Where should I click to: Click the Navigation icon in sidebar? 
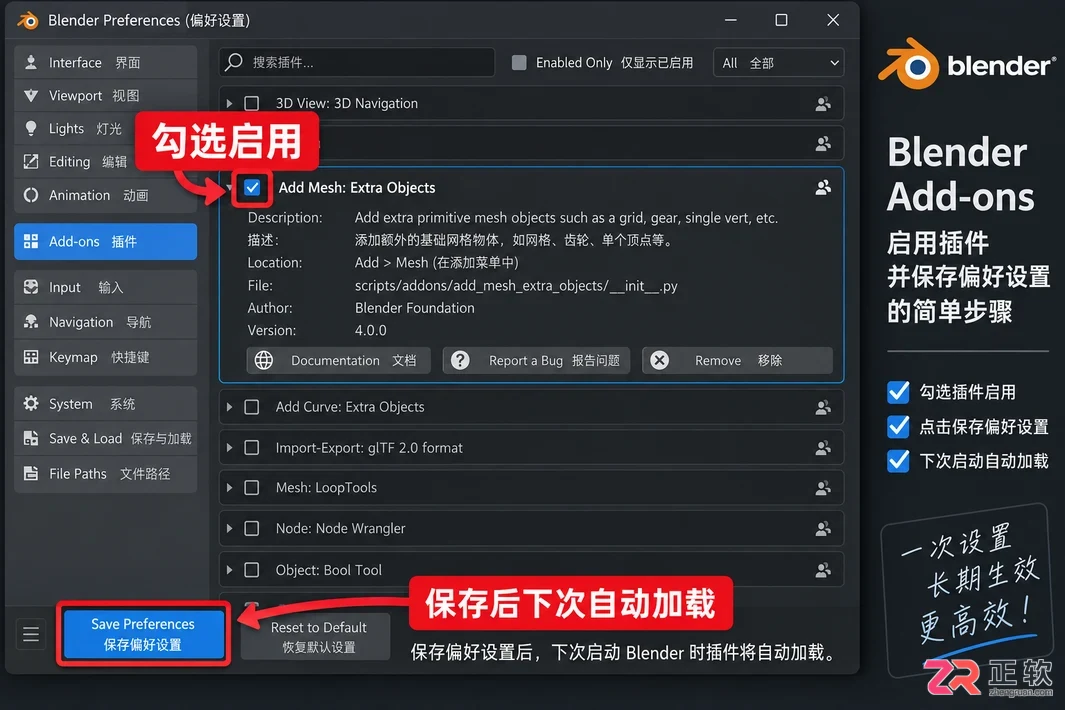tap(31, 321)
